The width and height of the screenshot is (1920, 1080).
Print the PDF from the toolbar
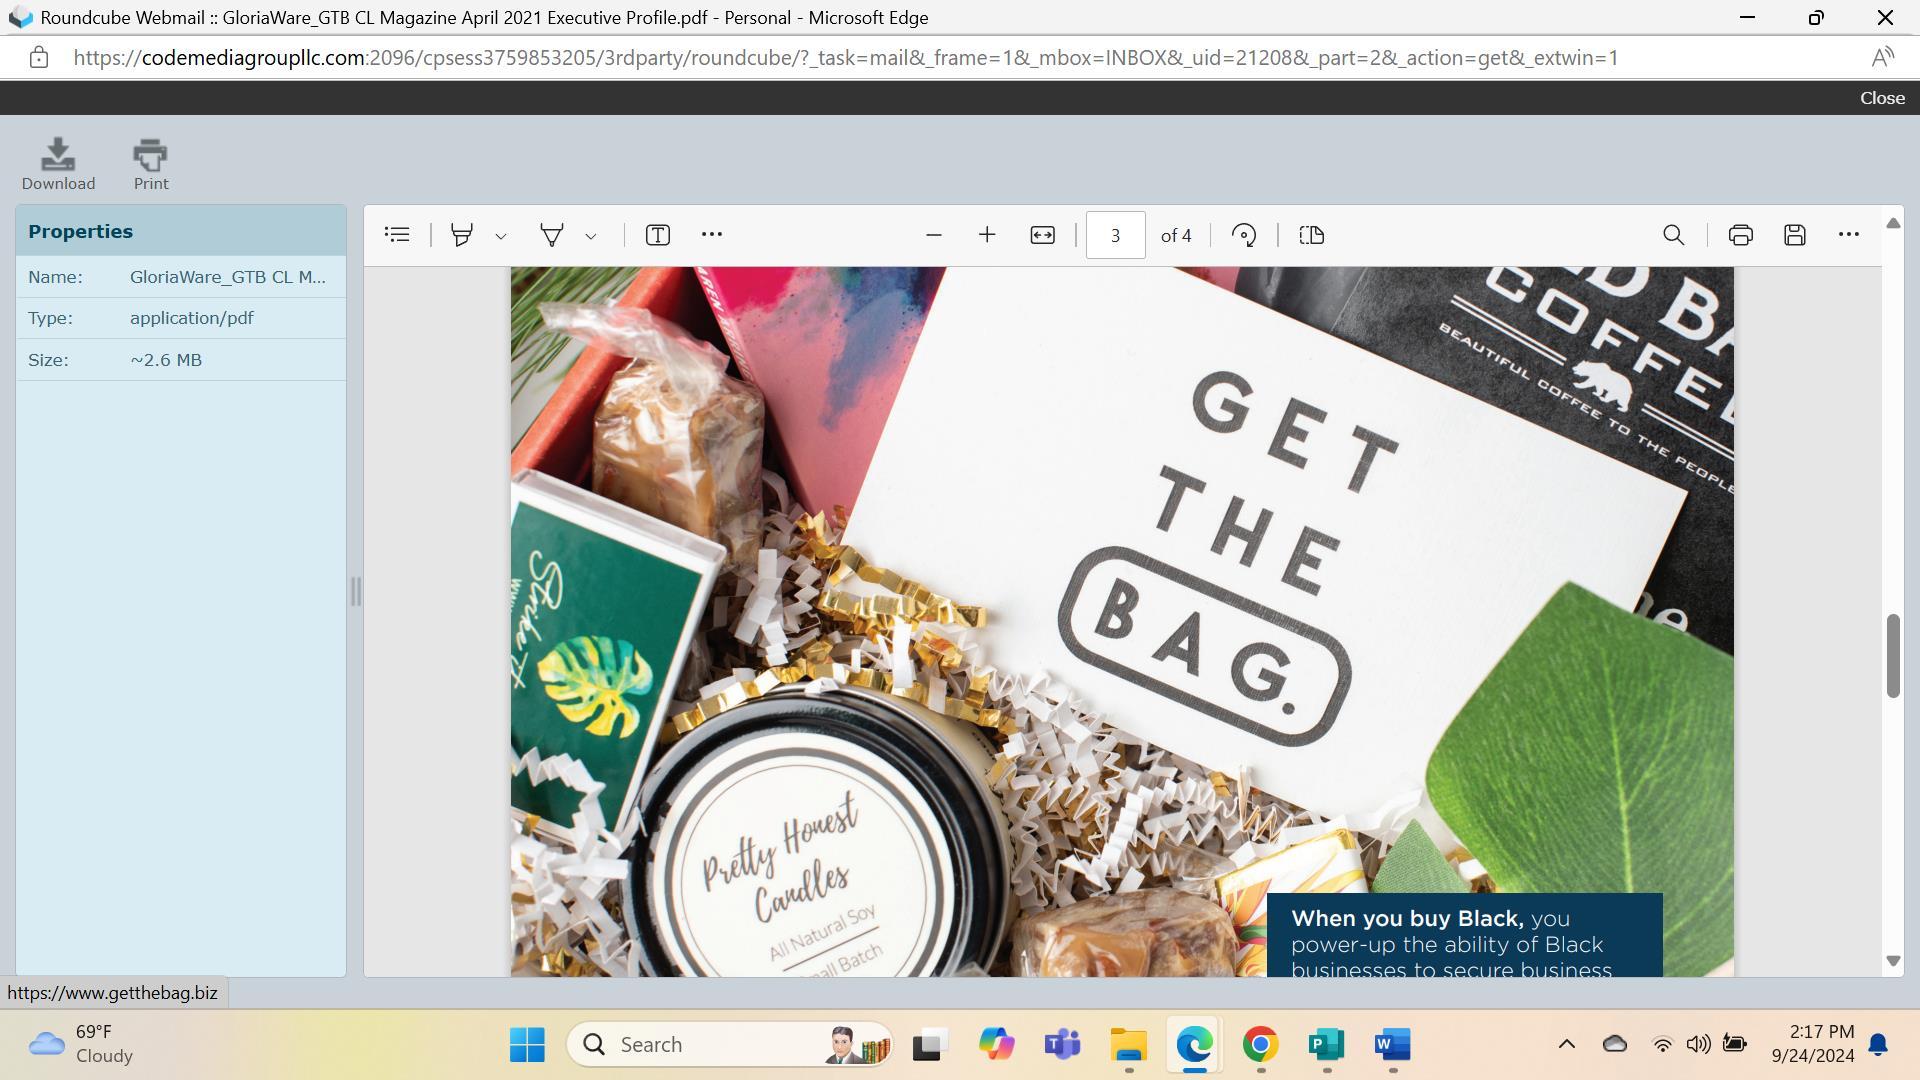pyautogui.click(x=1740, y=235)
